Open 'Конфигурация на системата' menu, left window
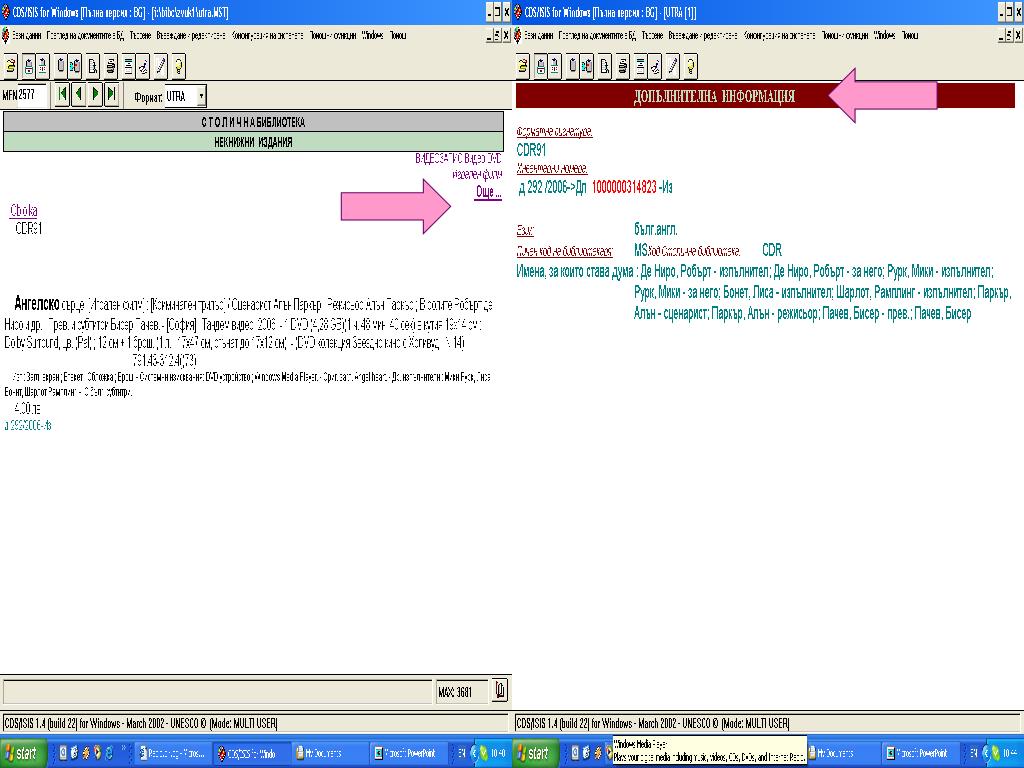Viewport: 1024px width, 768px height. point(267,35)
